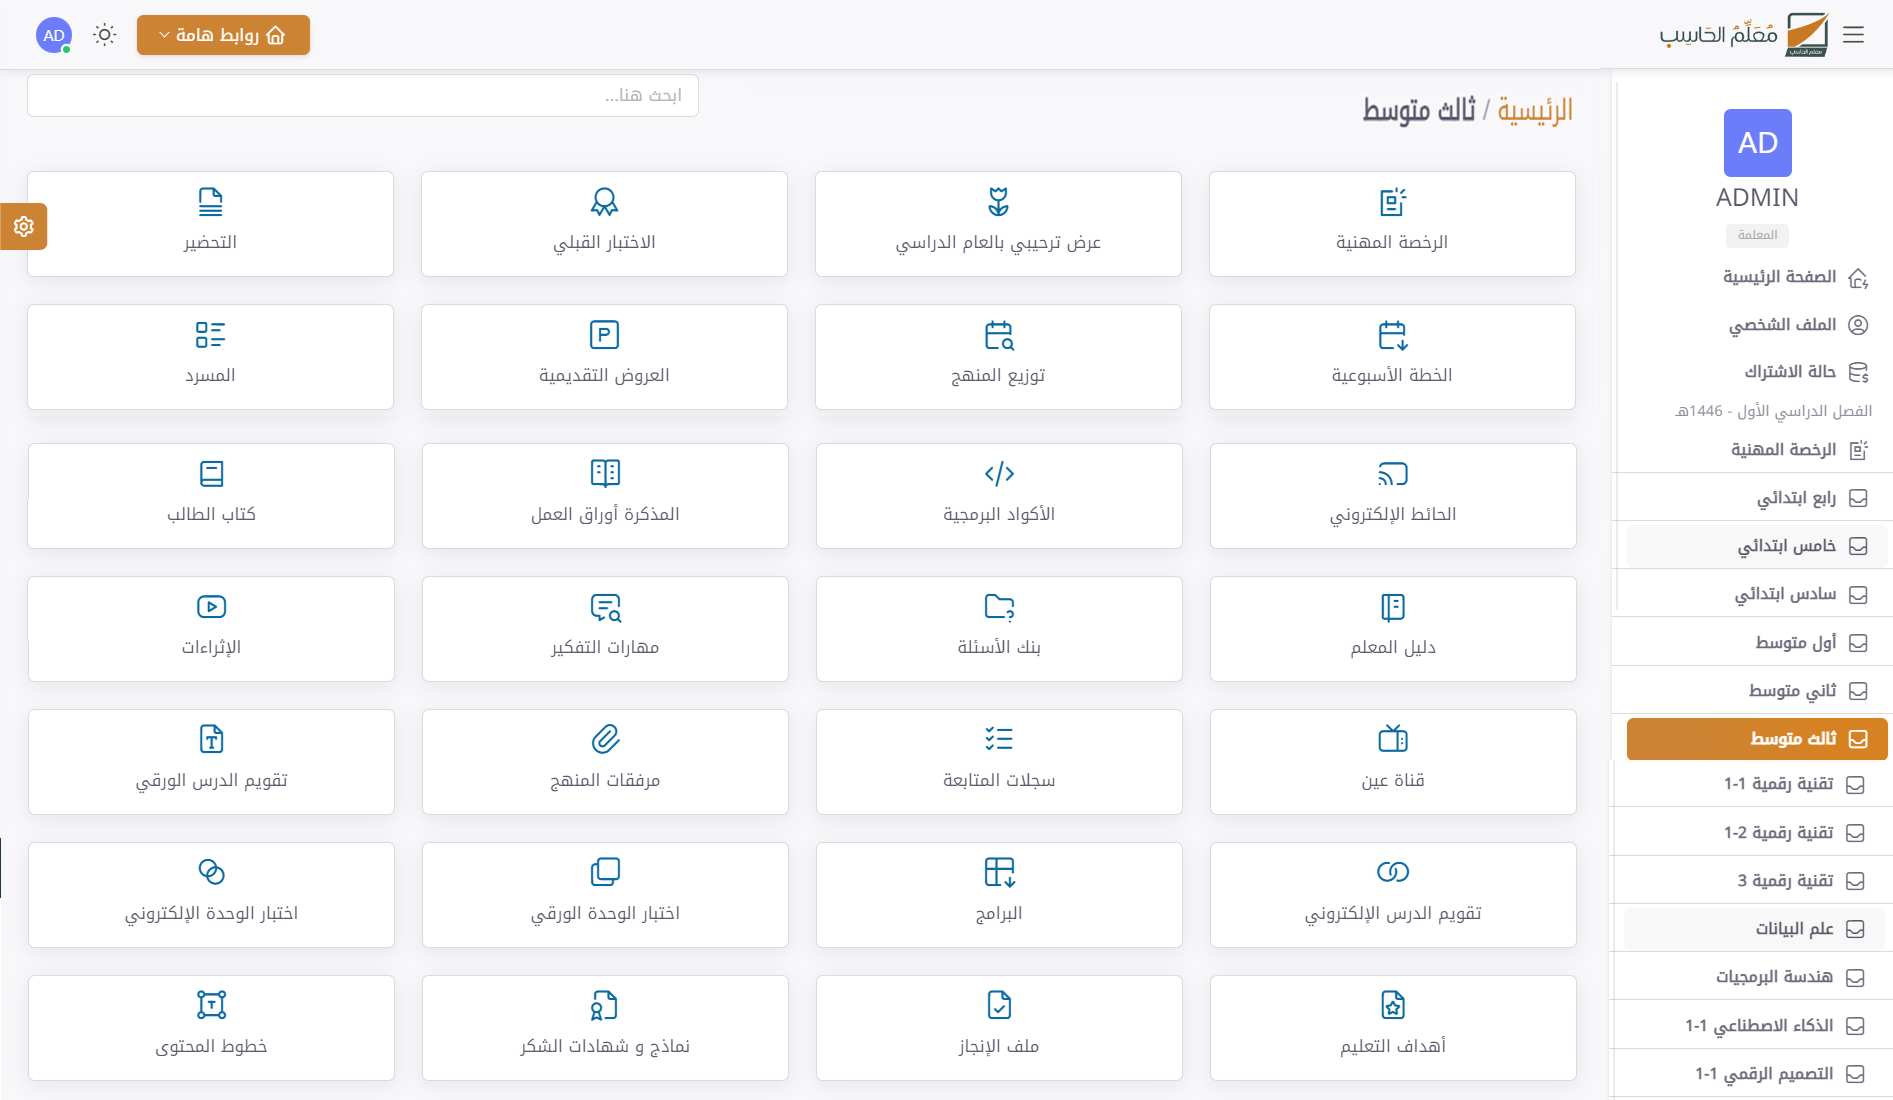Toggle the light/dark theme sun icon
Screen dimensions: 1893x1100
tap(105, 35)
